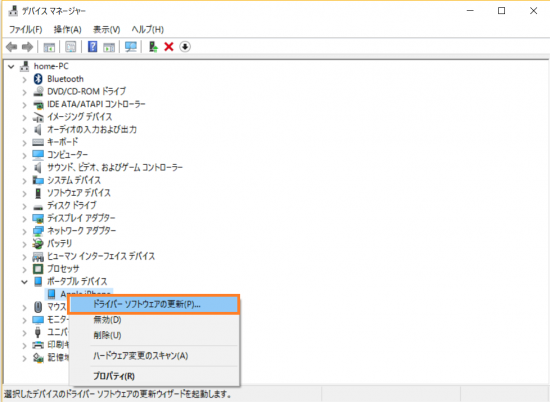Click the human interface device icon

pyautogui.click(x=38, y=256)
